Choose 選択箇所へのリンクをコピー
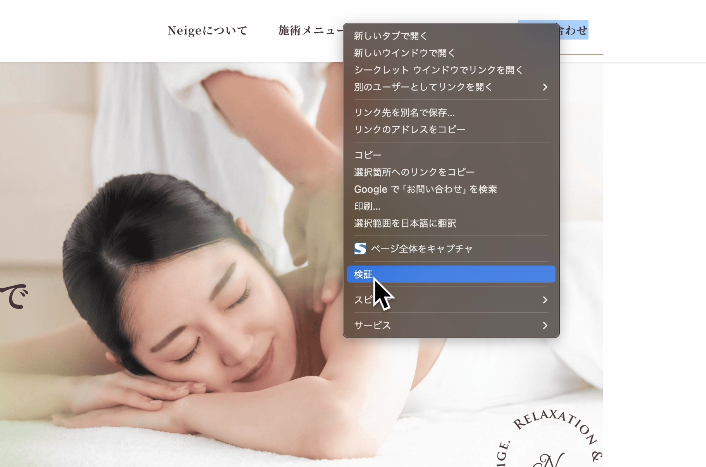The width and height of the screenshot is (706, 467). [x=451, y=172]
